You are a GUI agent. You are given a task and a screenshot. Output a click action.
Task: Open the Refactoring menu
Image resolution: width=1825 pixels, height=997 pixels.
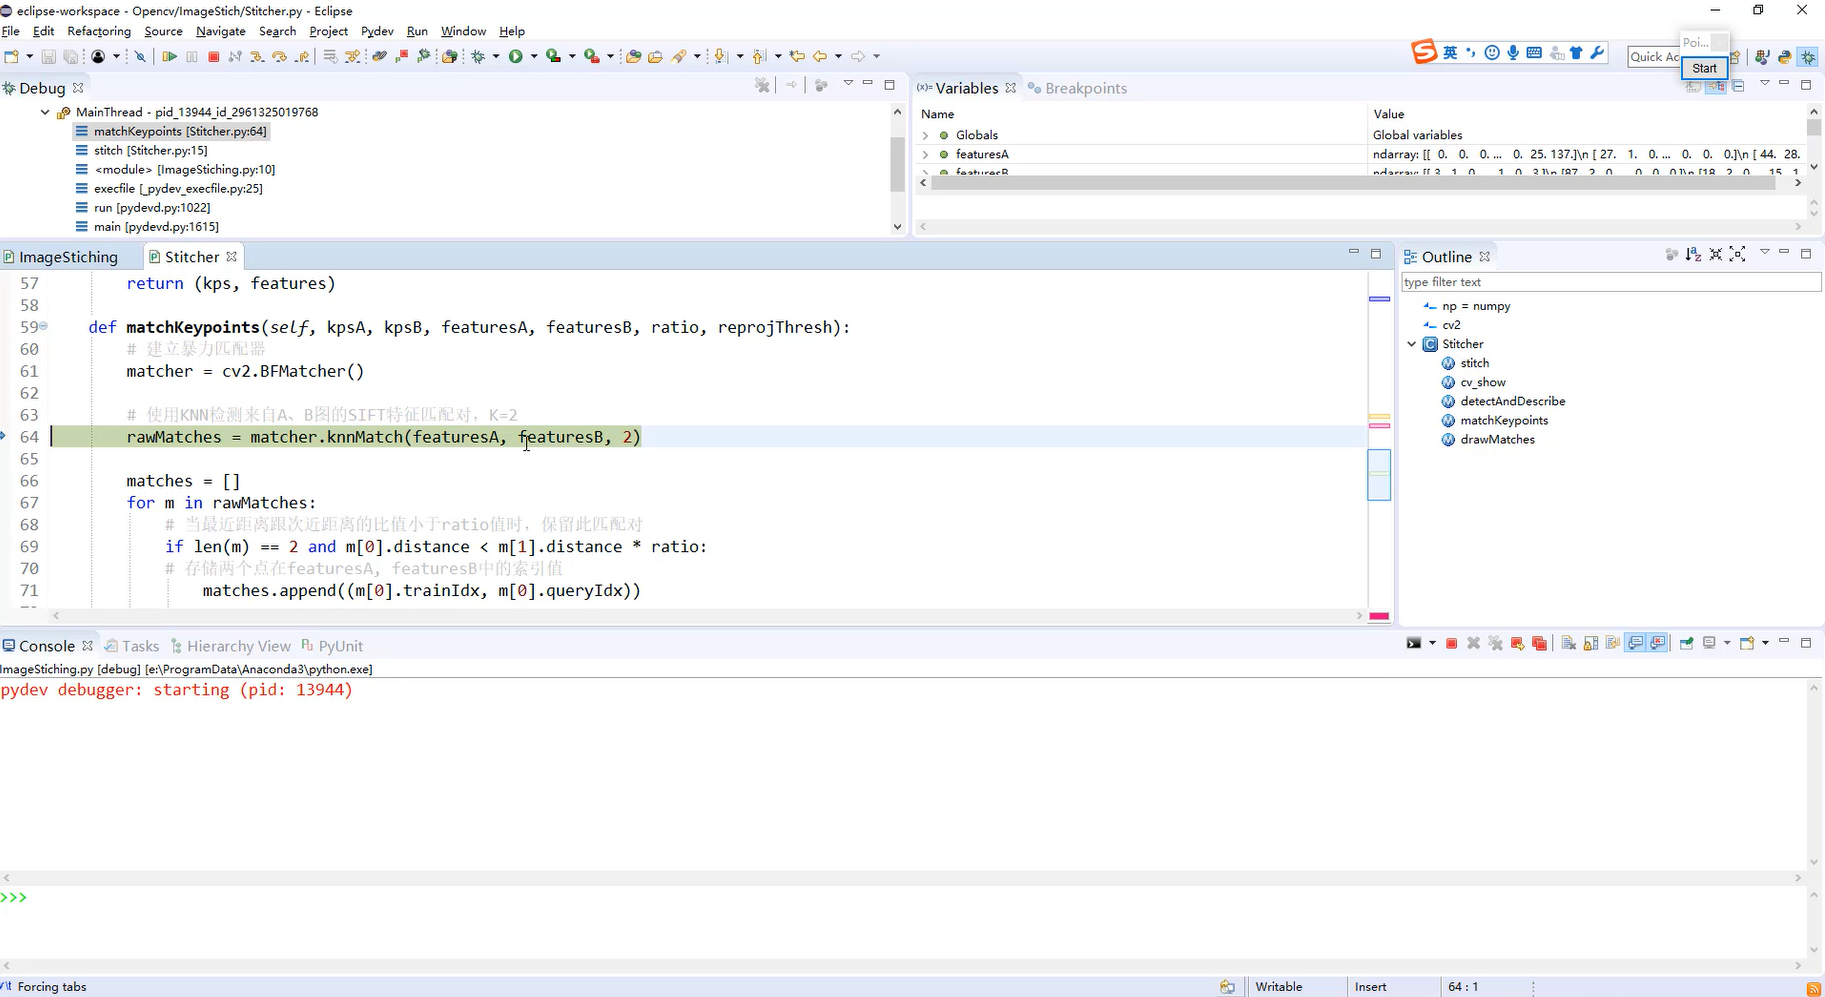coord(99,31)
